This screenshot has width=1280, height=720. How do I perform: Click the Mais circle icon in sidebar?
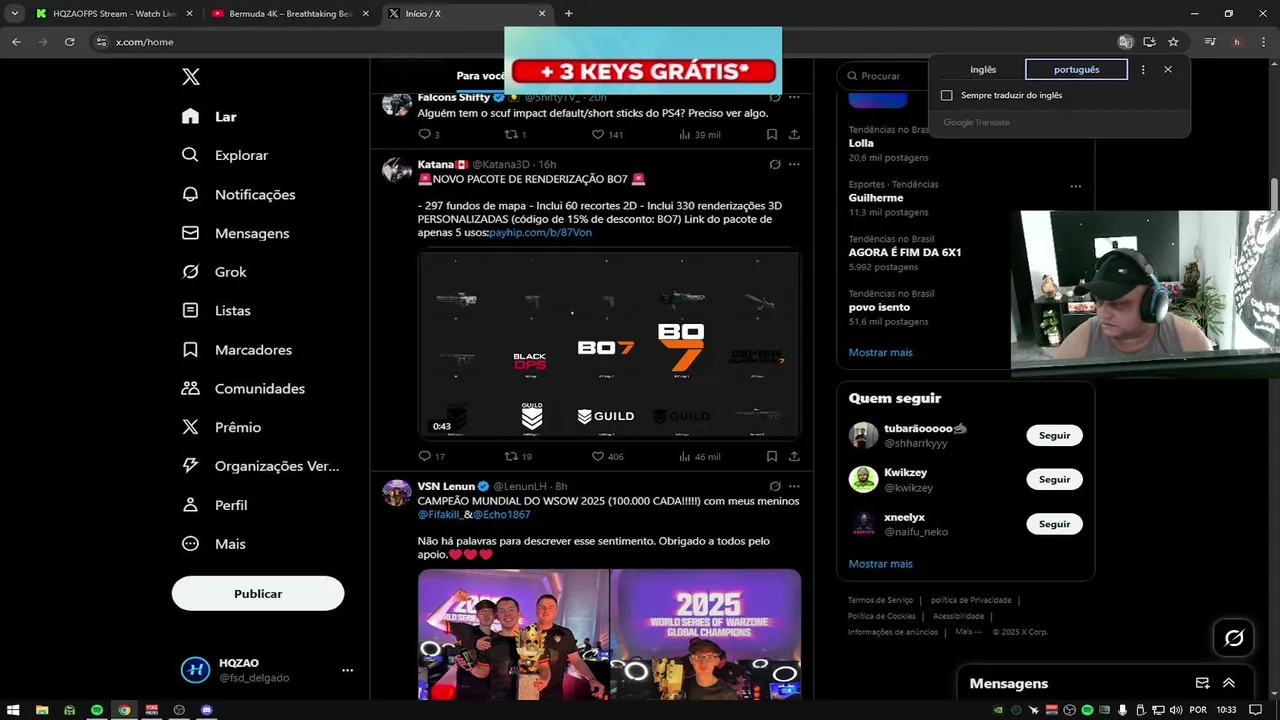coord(190,544)
